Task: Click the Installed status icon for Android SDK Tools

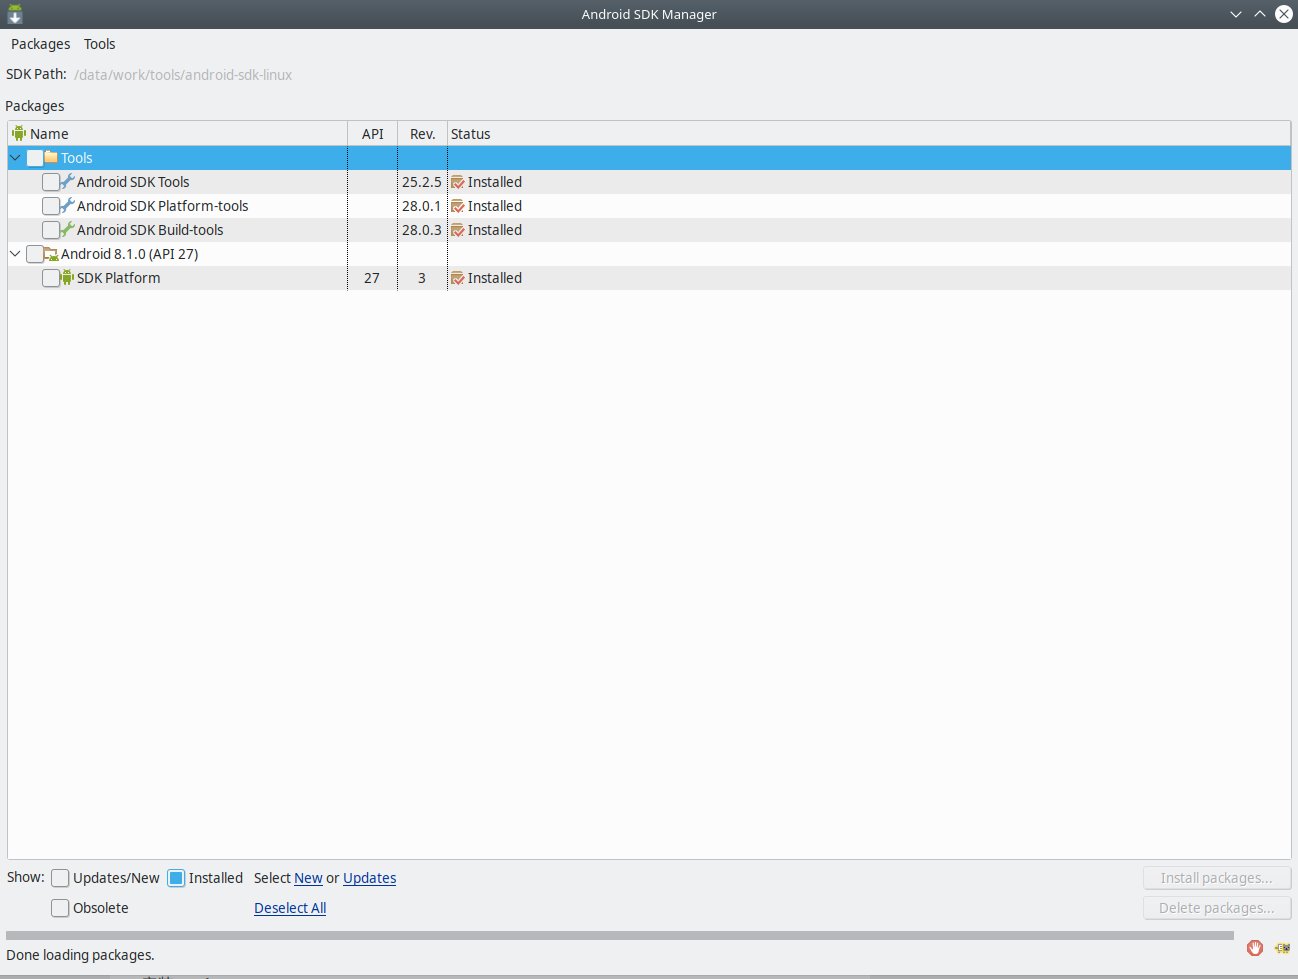Action: coord(458,182)
